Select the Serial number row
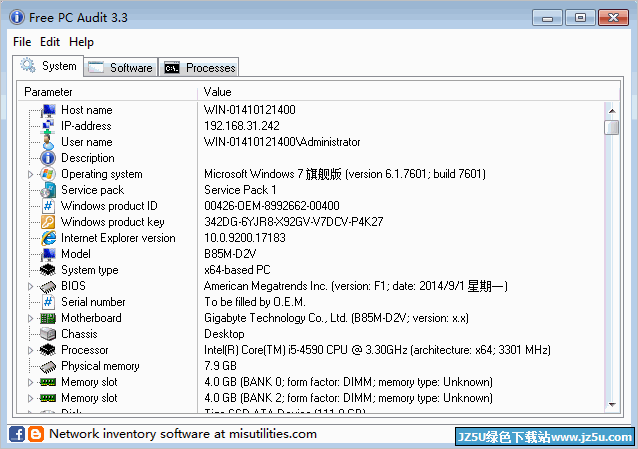This screenshot has width=638, height=449. (x=311, y=302)
